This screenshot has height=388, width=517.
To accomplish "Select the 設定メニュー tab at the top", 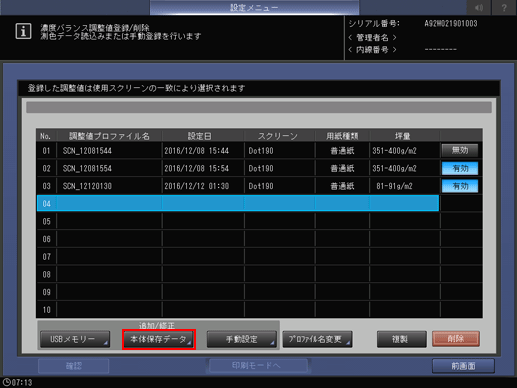I will click(x=254, y=7).
